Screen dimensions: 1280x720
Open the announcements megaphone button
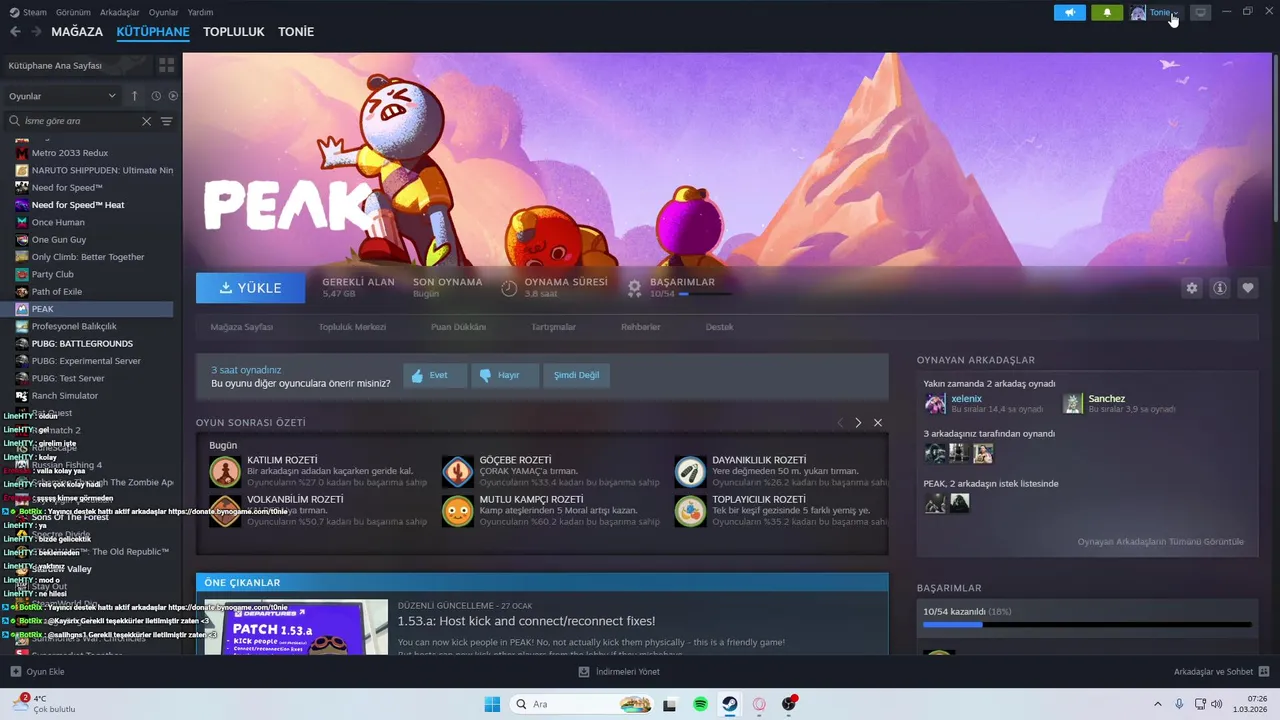coord(1069,12)
